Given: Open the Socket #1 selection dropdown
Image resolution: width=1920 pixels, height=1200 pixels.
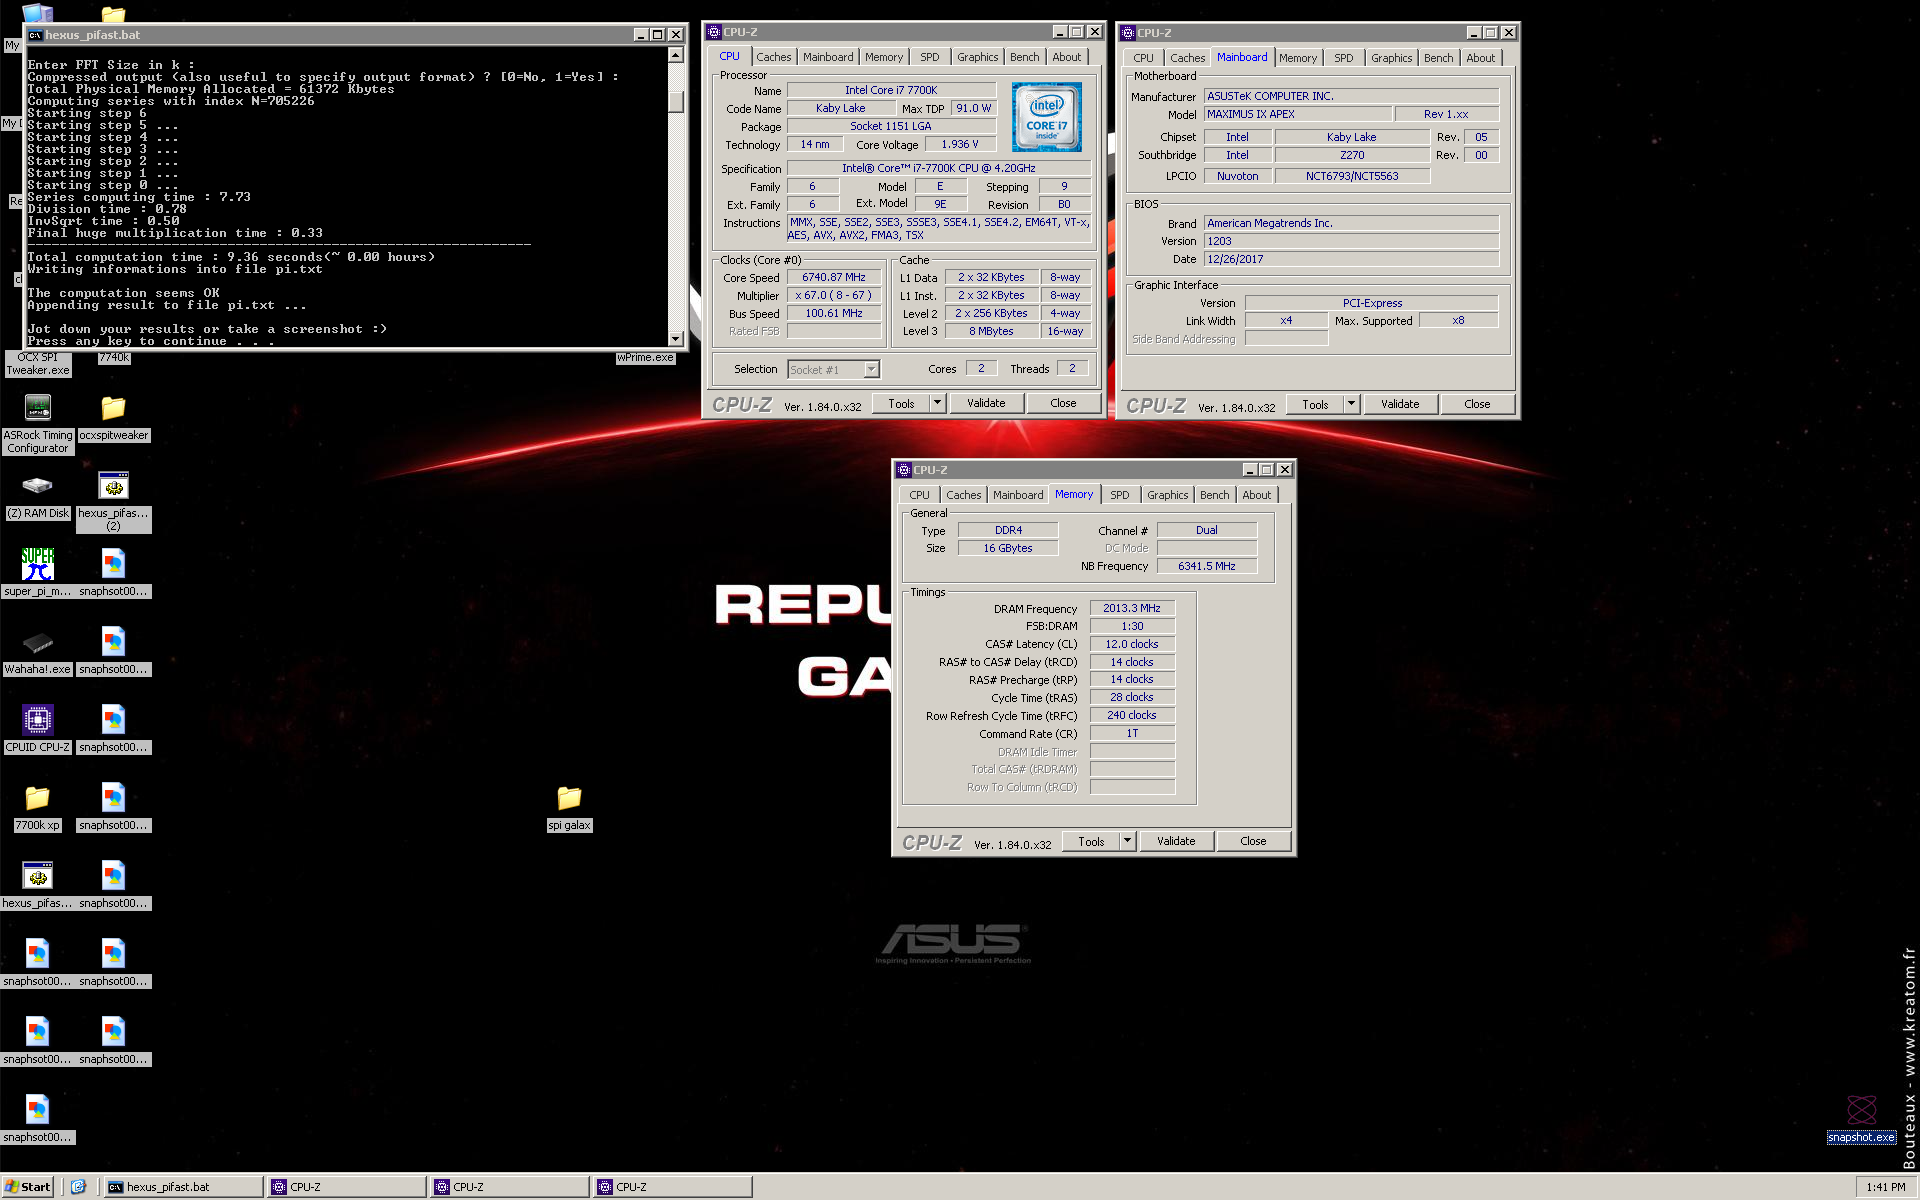Looking at the screenshot, I should click(872, 370).
